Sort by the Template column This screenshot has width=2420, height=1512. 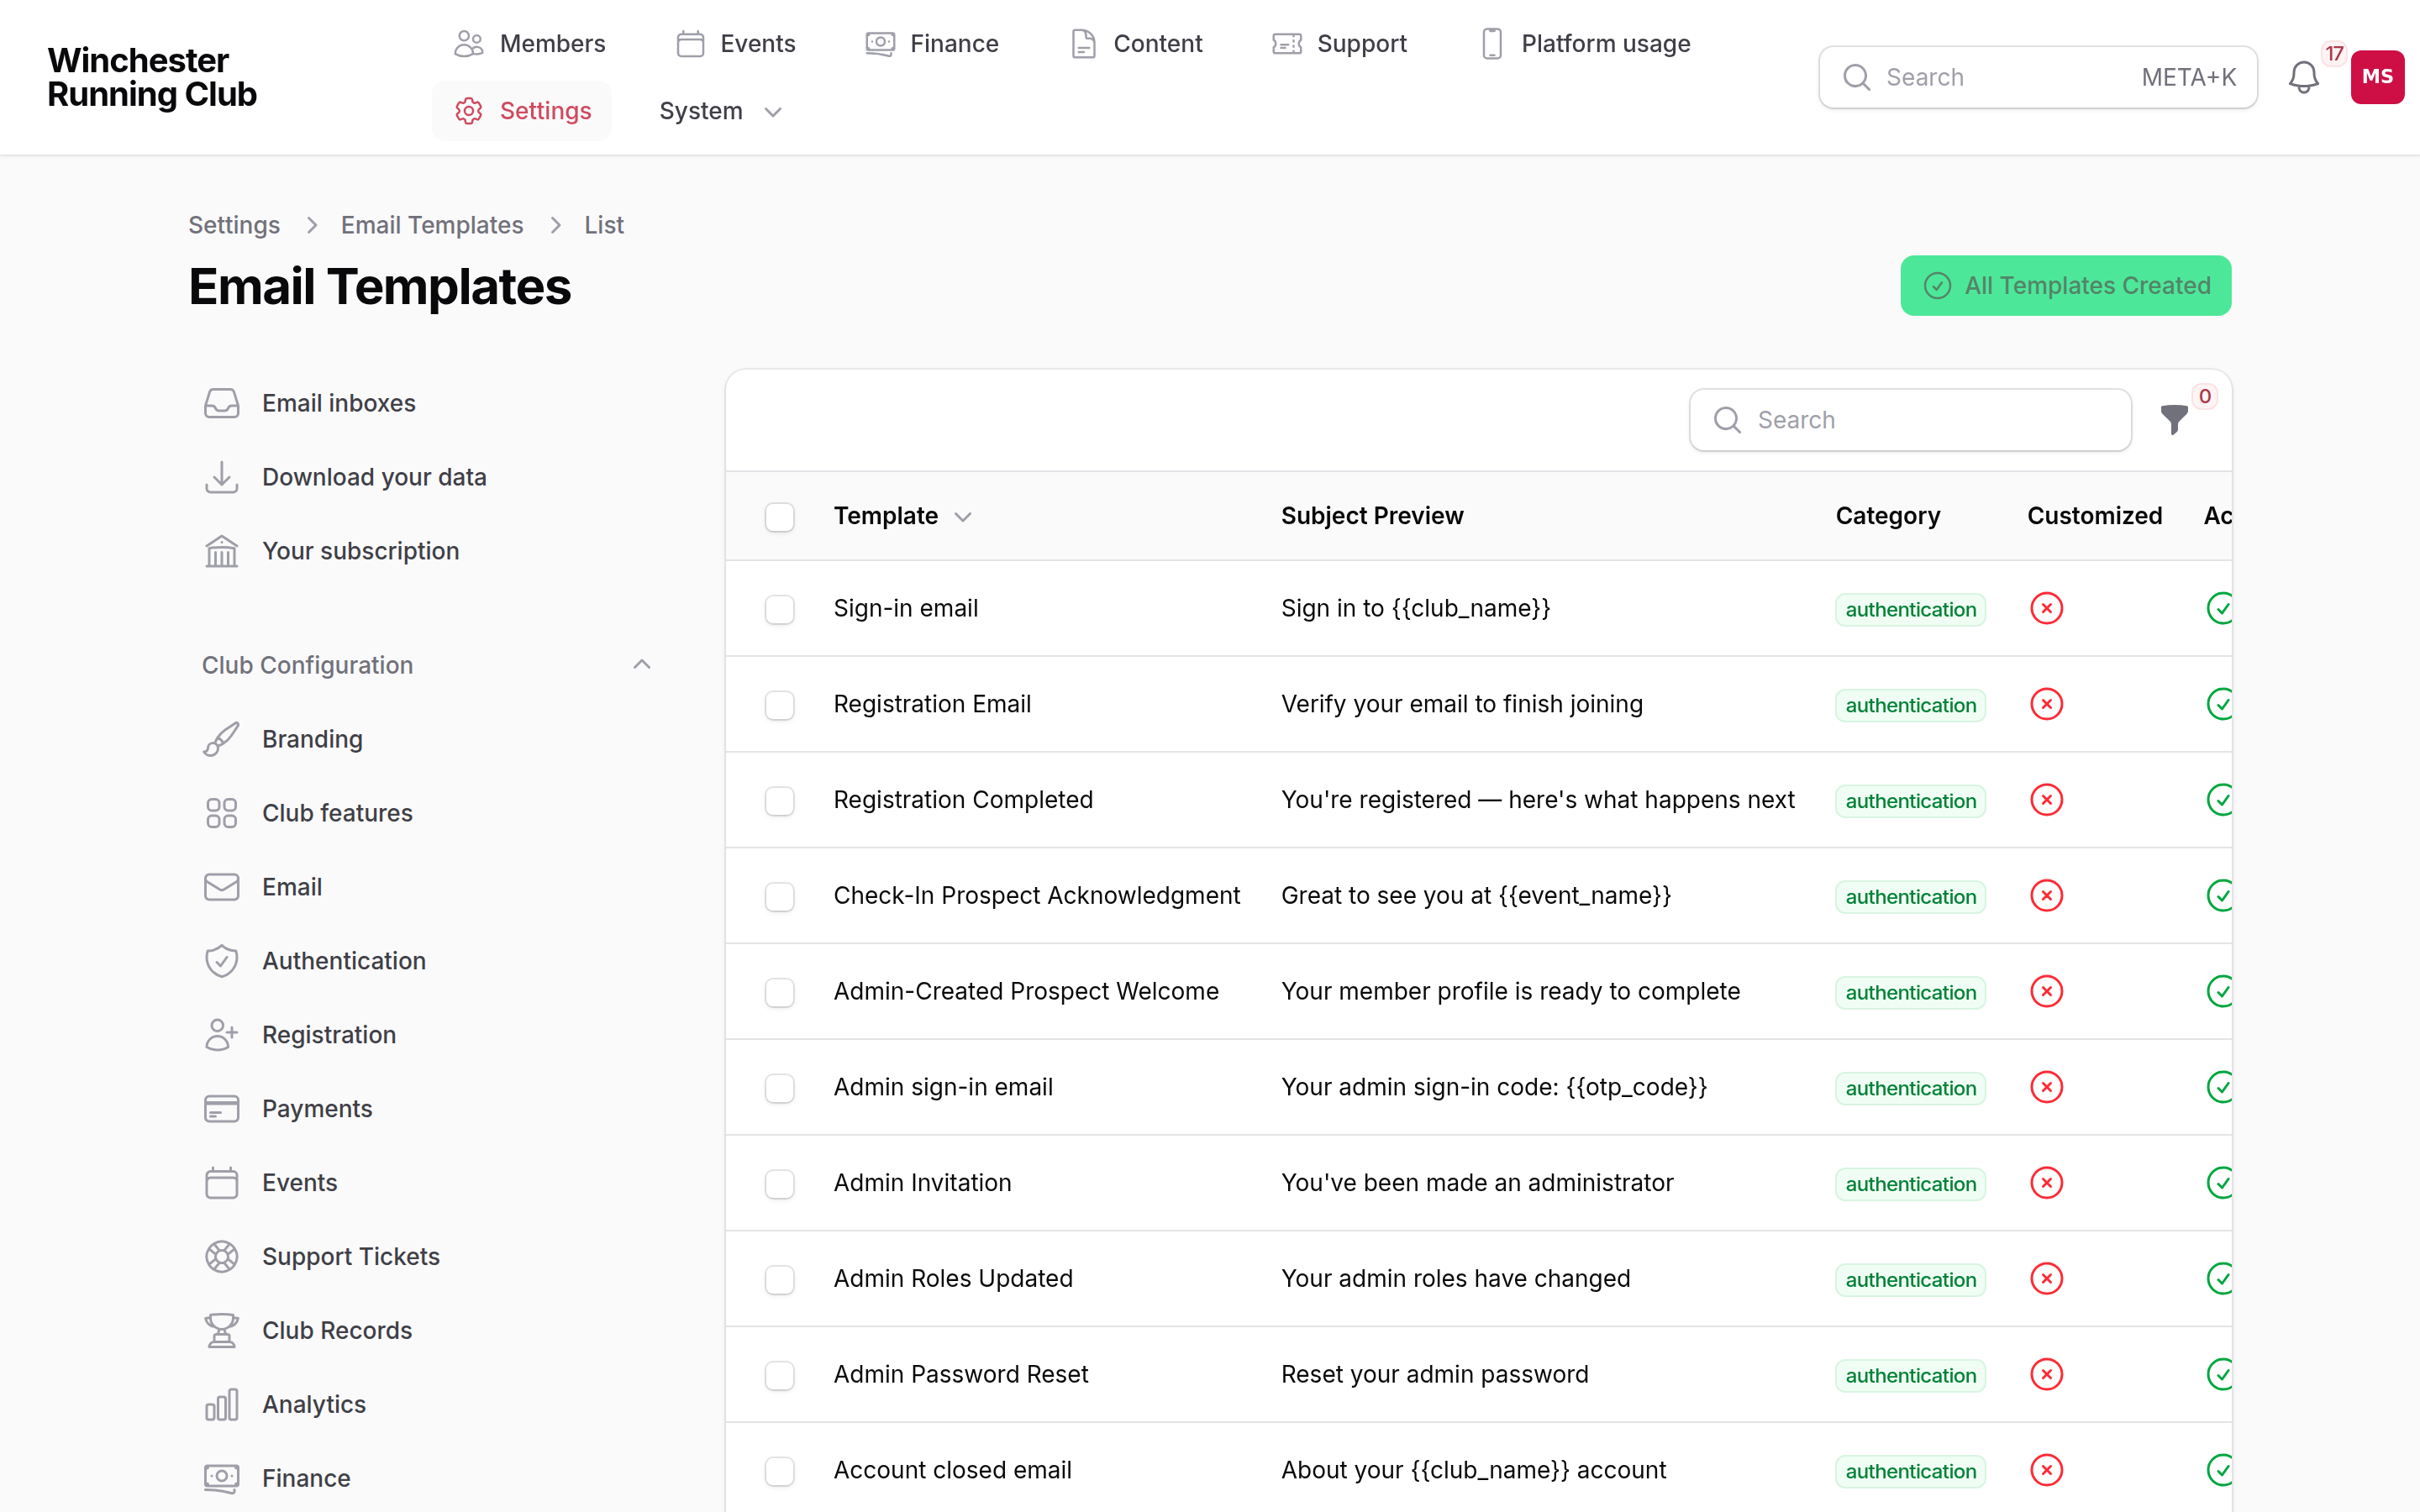(902, 516)
